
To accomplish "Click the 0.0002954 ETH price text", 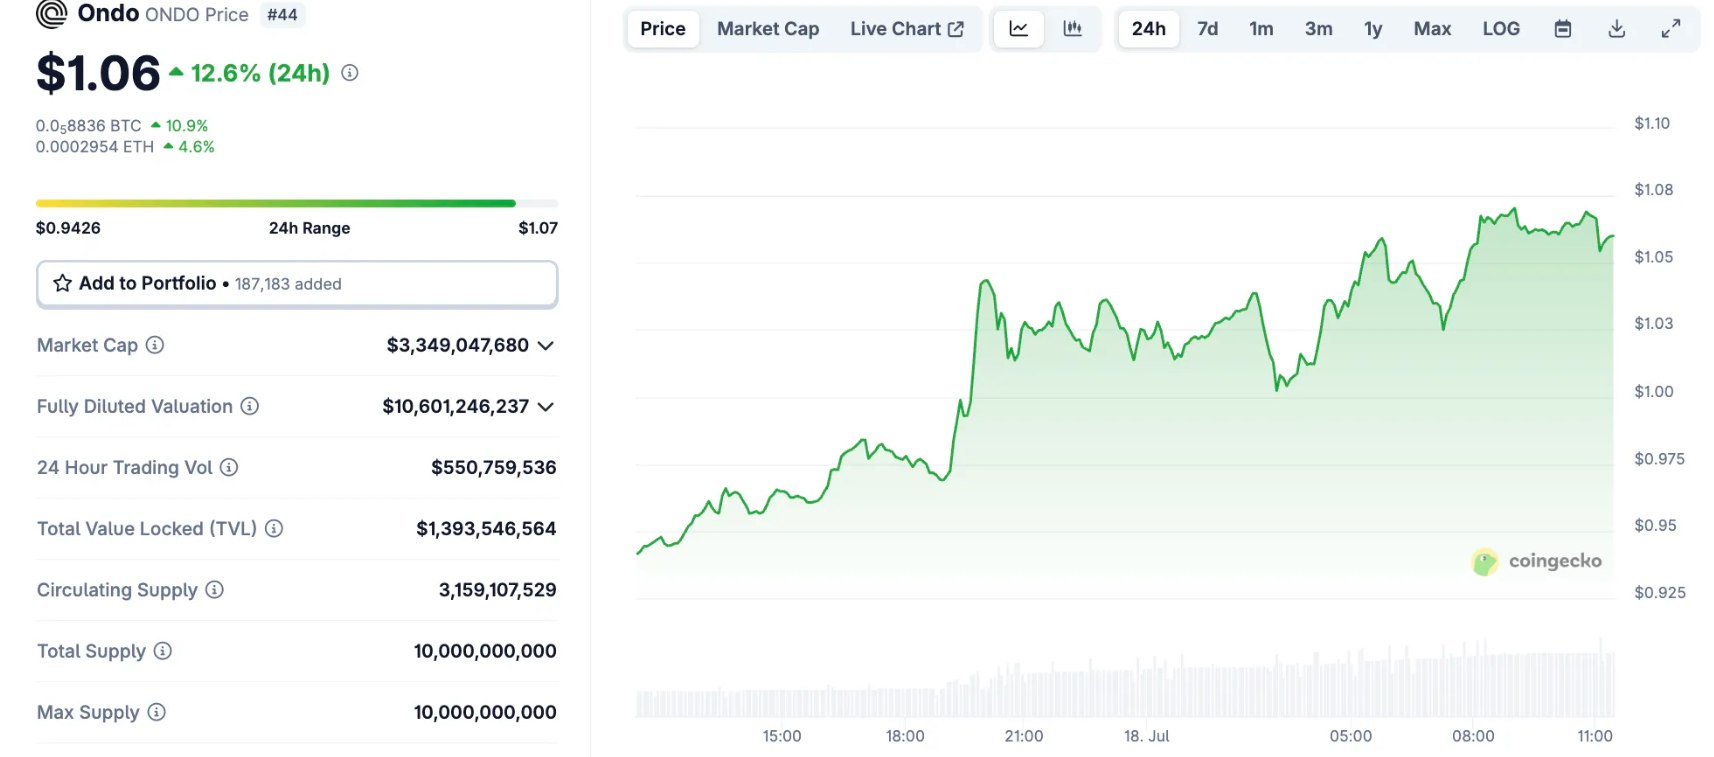I will (95, 147).
